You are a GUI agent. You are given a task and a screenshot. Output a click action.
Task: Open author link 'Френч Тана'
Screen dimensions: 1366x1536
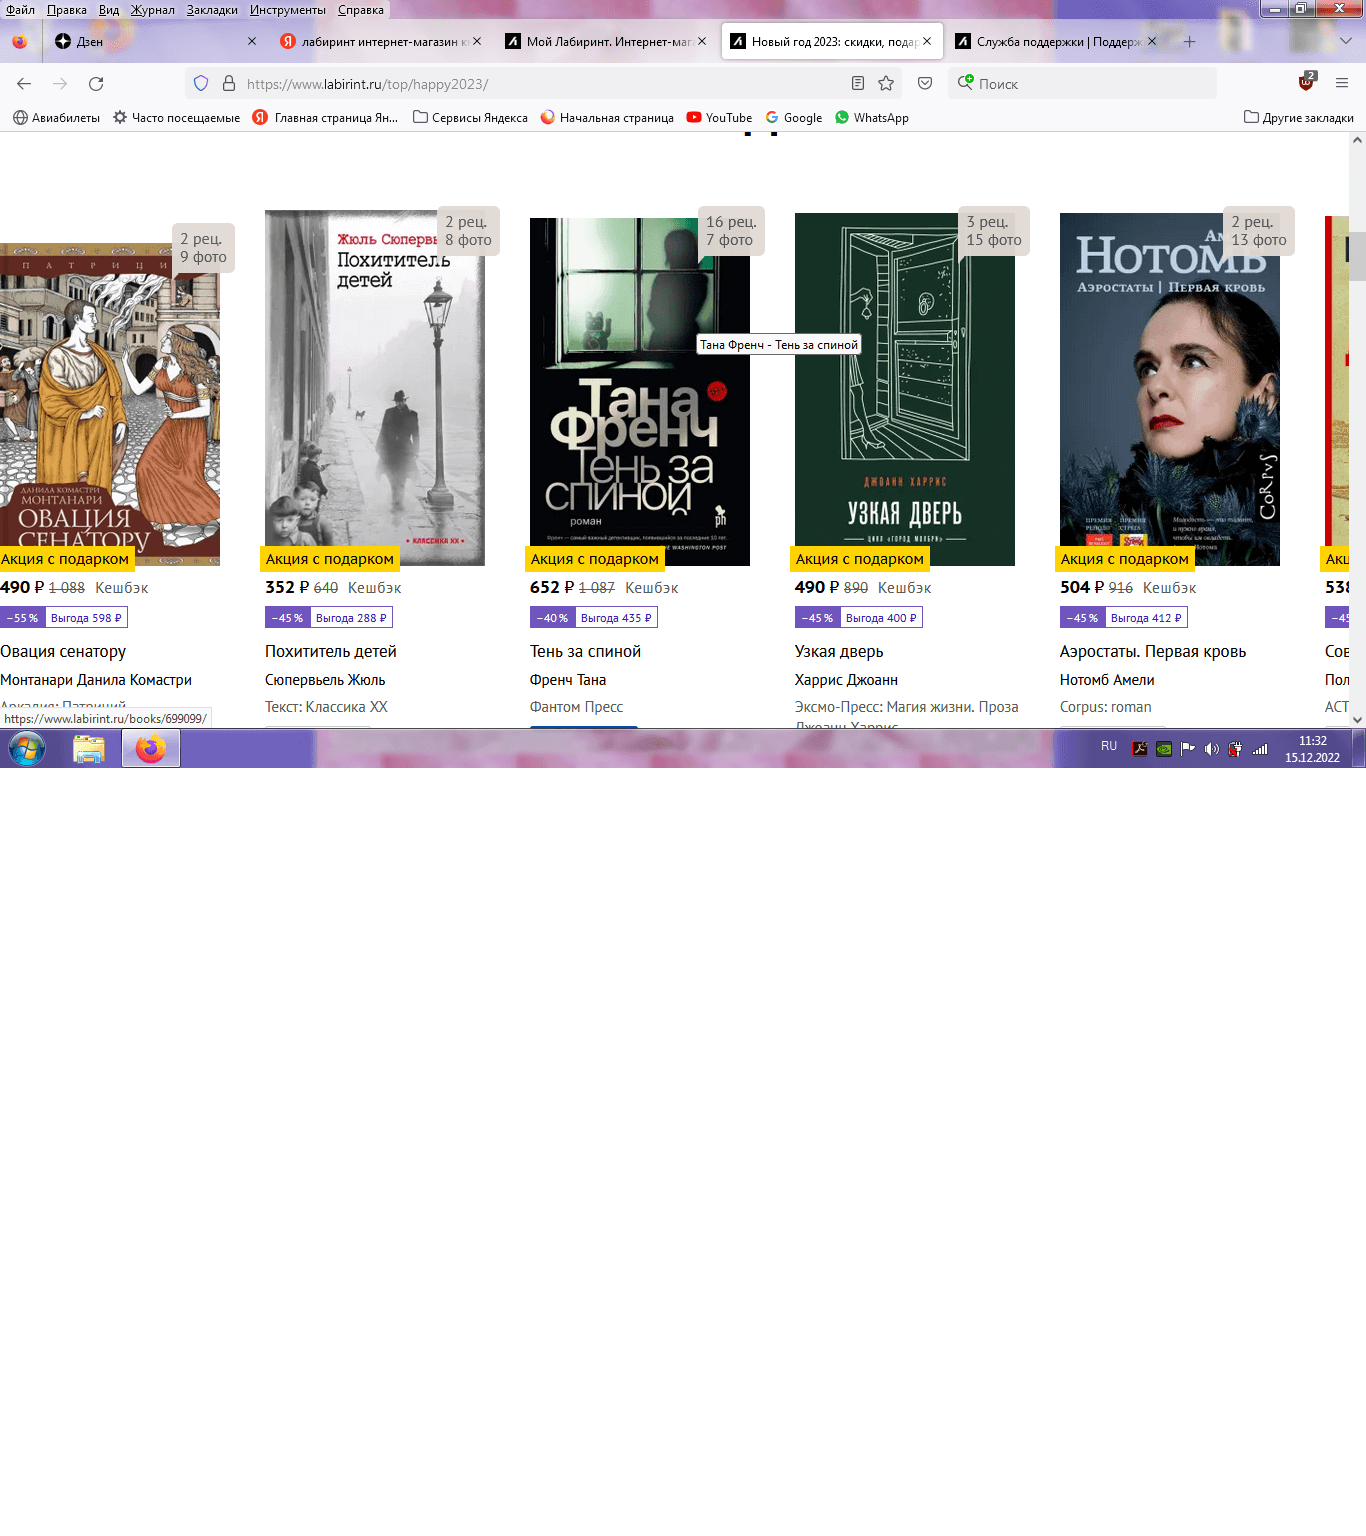(x=568, y=680)
